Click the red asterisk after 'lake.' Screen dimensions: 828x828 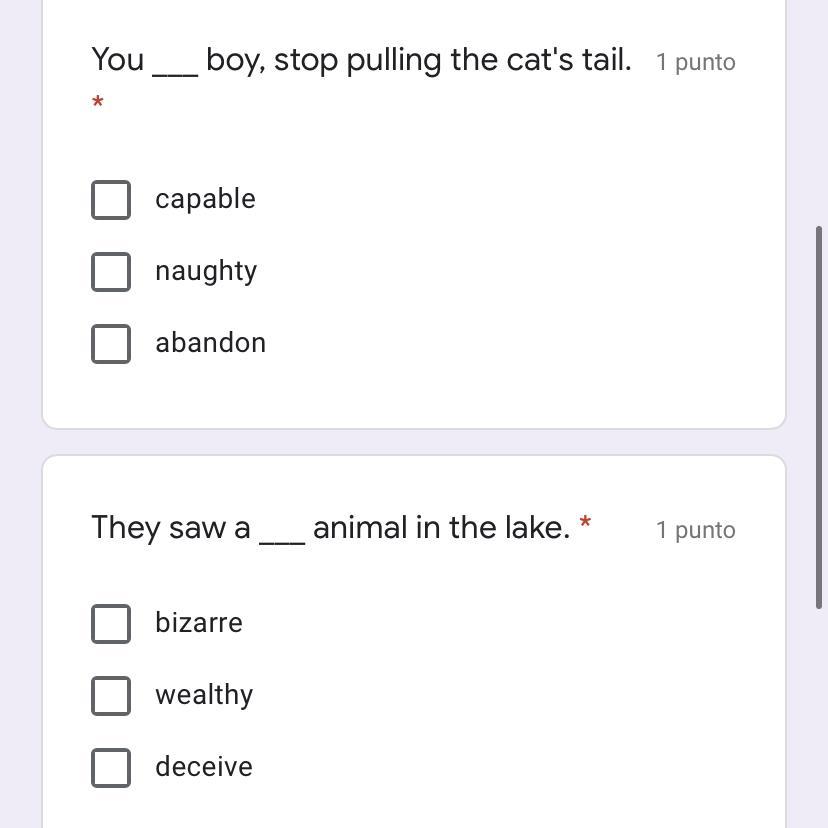click(x=585, y=523)
